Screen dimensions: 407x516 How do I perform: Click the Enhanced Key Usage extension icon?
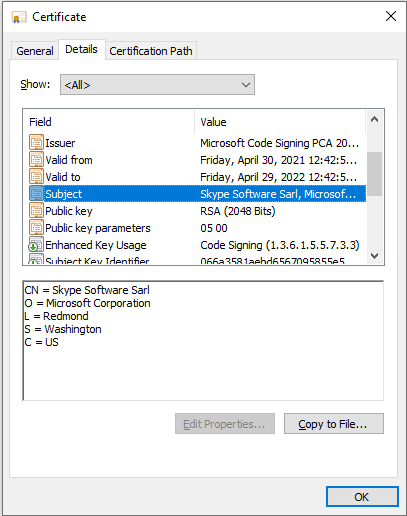(36, 245)
